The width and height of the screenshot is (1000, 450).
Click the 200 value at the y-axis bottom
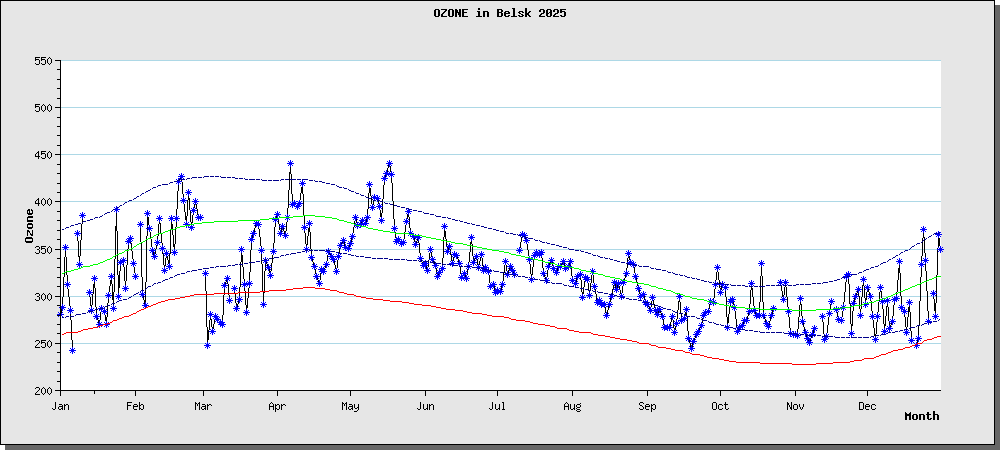pos(42,391)
